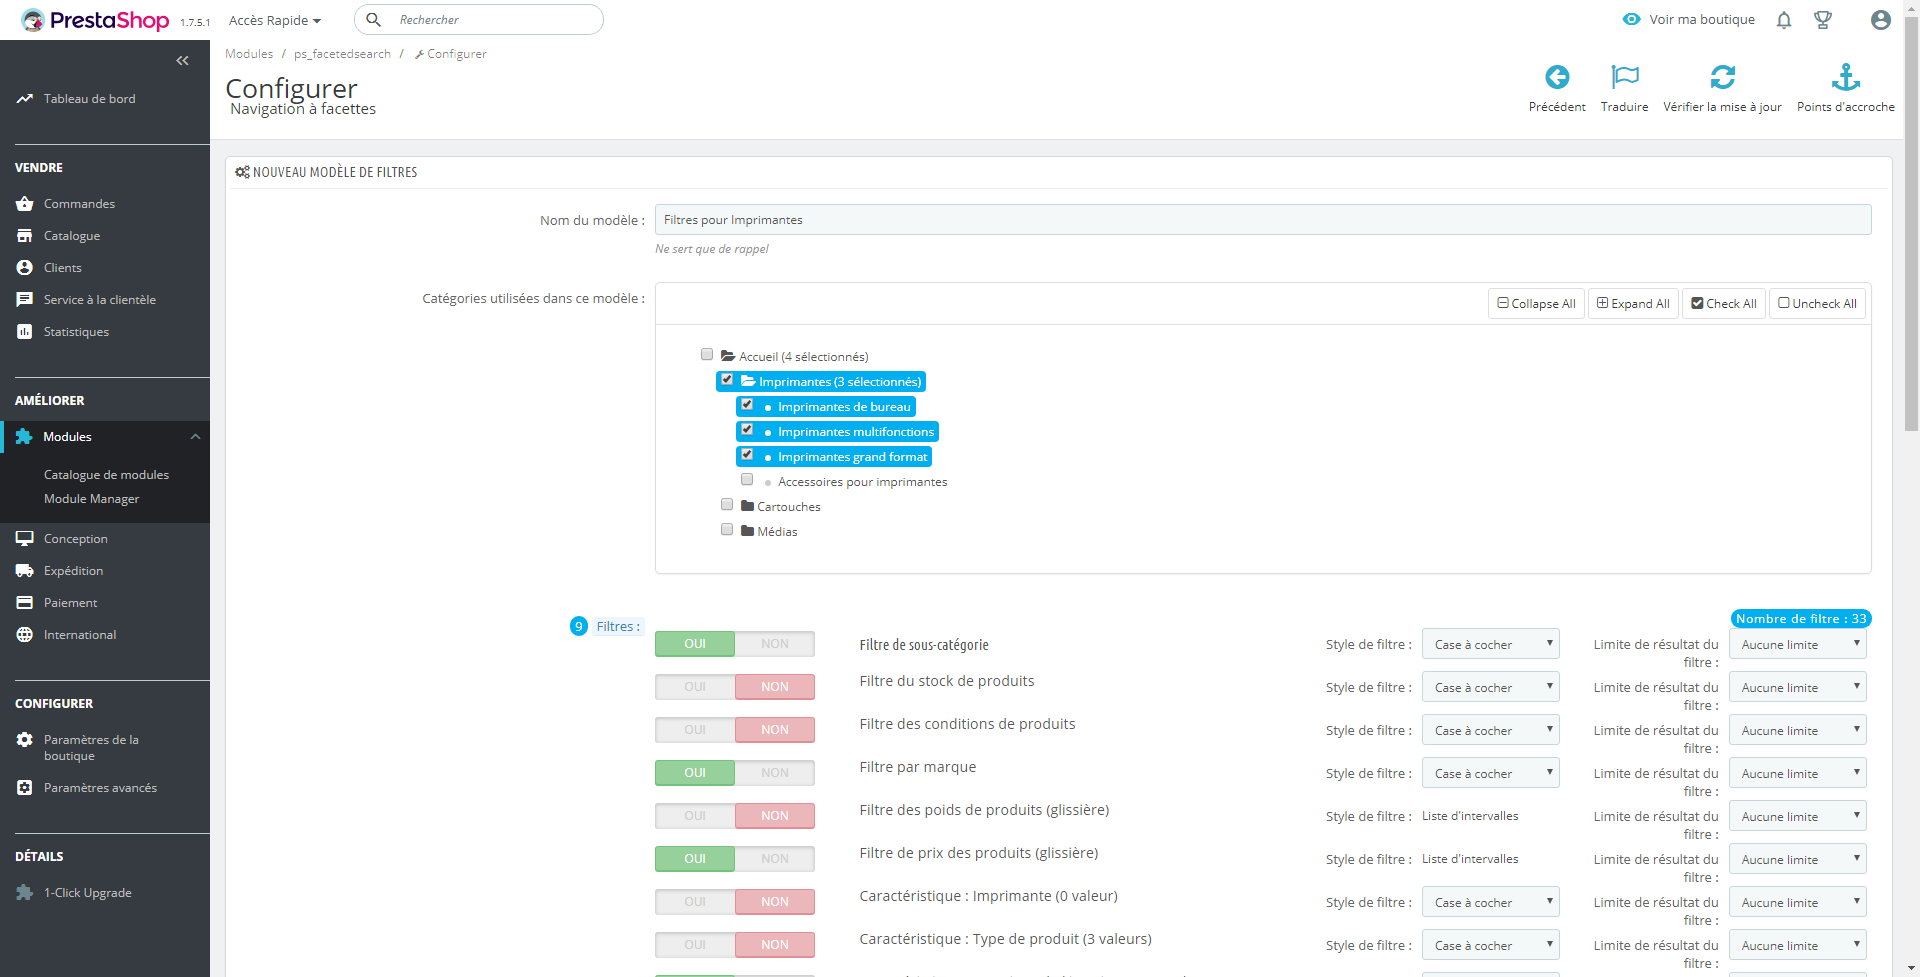Viewport: 1920px width, 977px height.
Task: Click the Check All button
Action: coord(1724,304)
